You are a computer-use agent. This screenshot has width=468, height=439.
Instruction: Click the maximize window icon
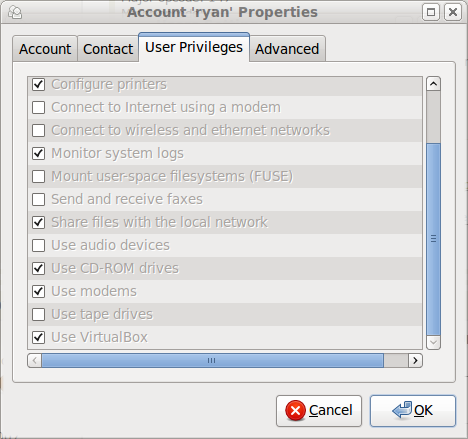(x=431, y=13)
